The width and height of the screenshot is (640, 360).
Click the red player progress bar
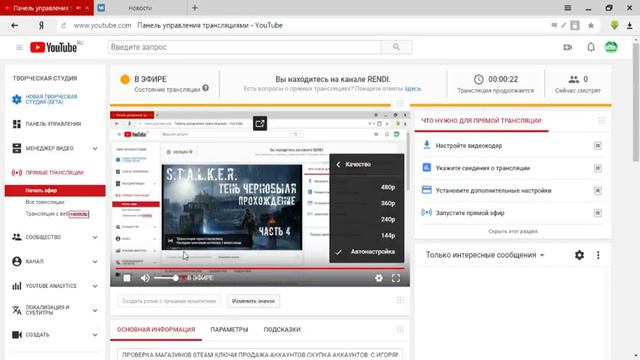260,269
